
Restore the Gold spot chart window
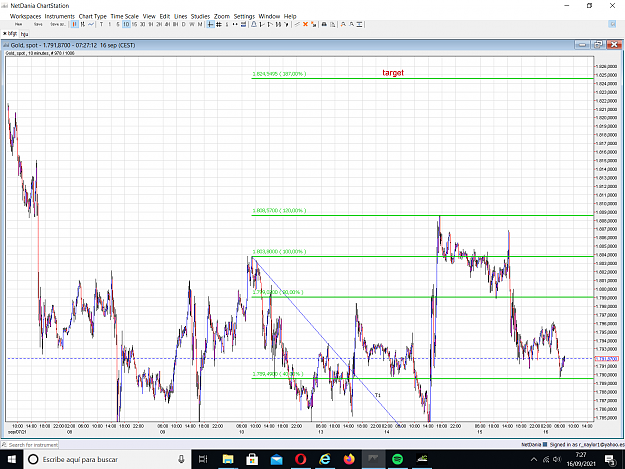pos(598,45)
